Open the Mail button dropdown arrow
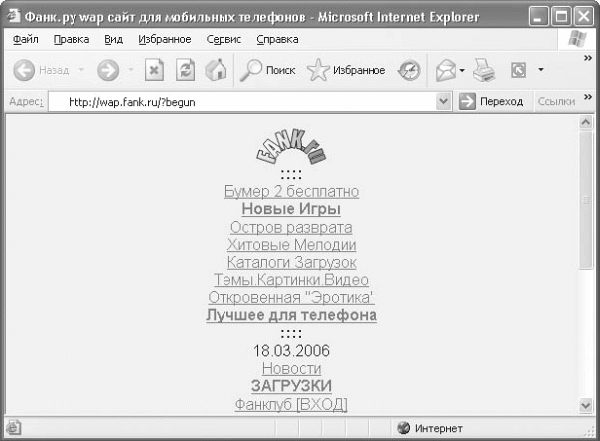This screenshot has height=441, width=600. tap(462, 70)
